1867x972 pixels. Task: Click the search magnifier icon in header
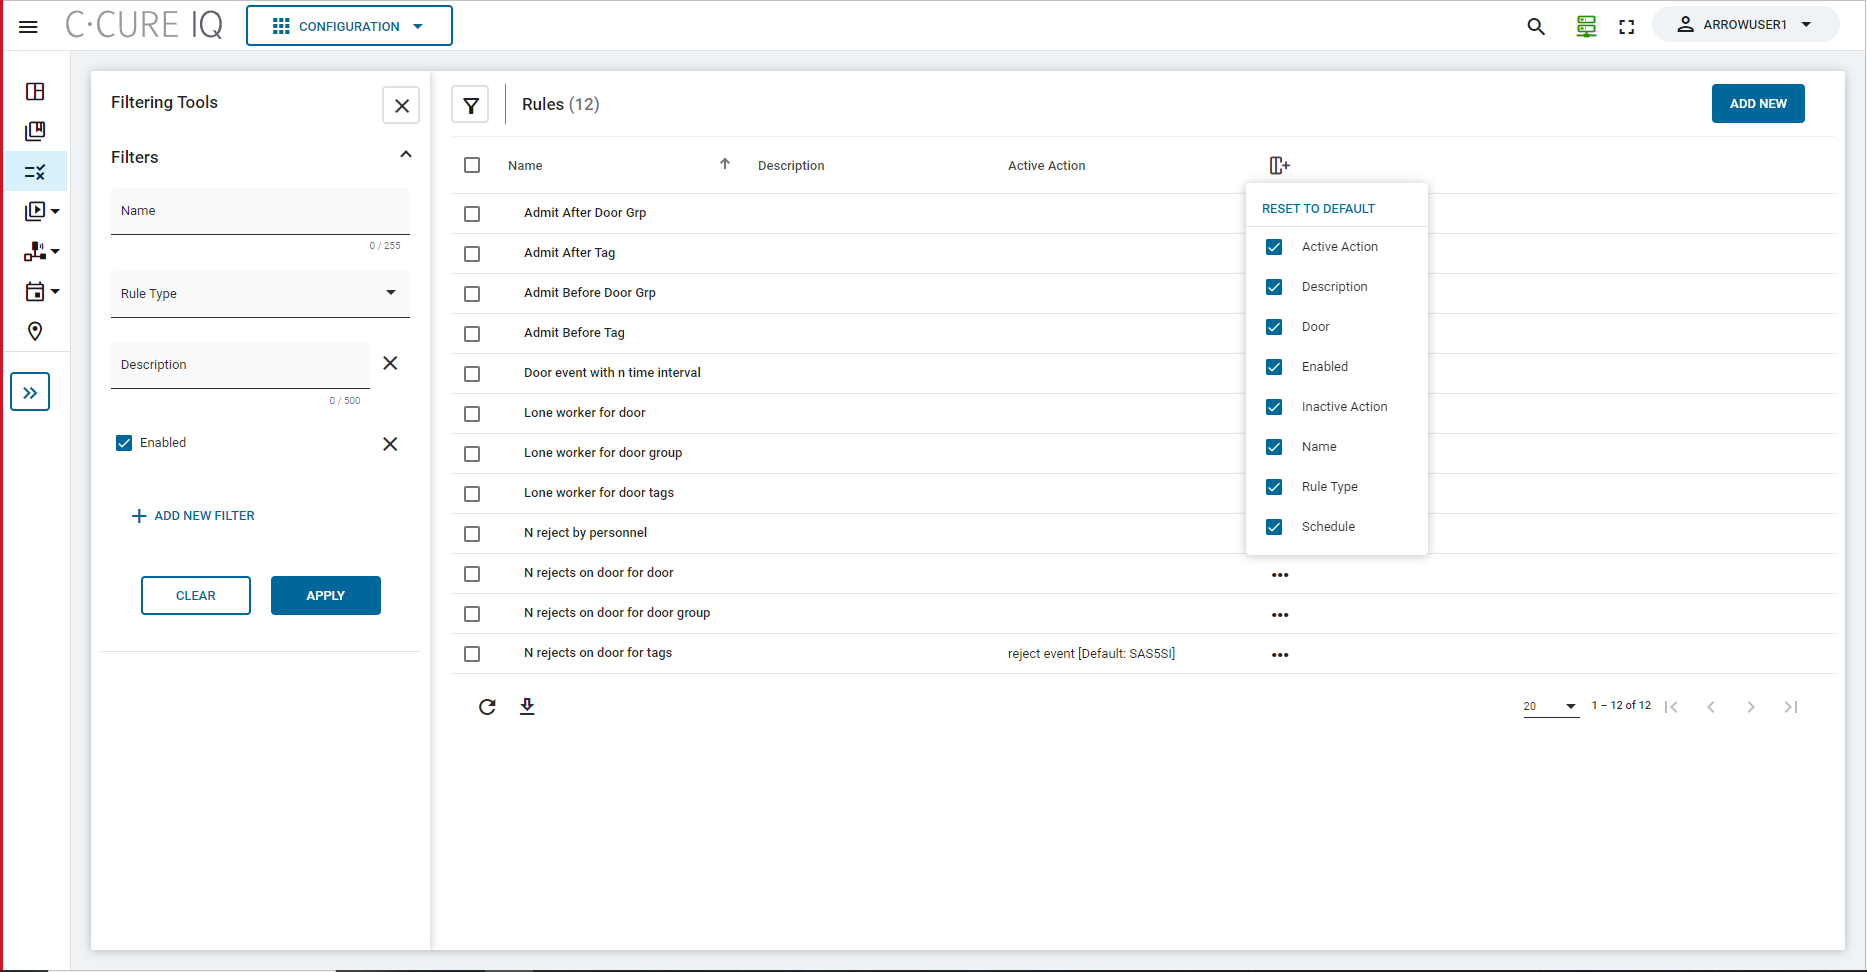pos(1536,26)
